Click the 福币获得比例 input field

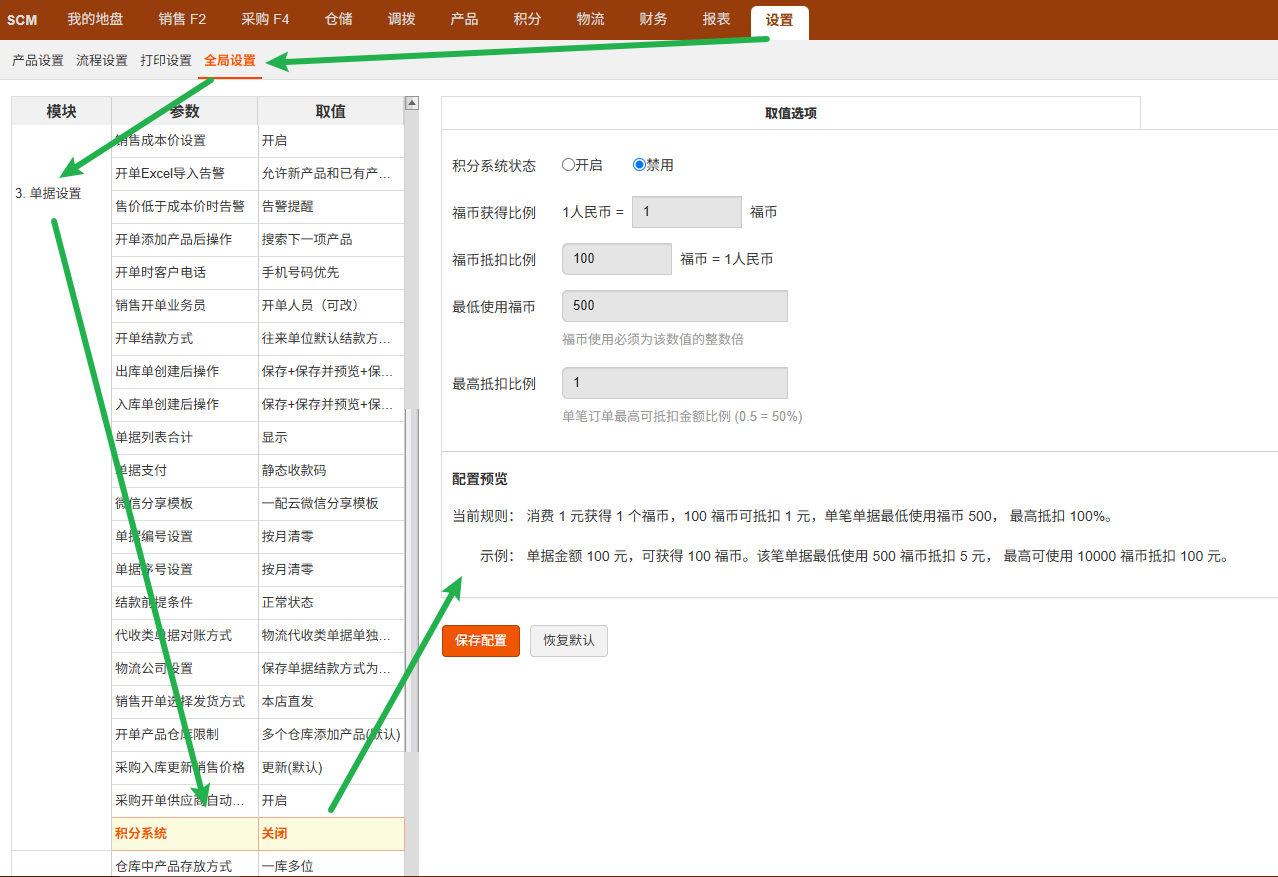[x=686, y=212]
